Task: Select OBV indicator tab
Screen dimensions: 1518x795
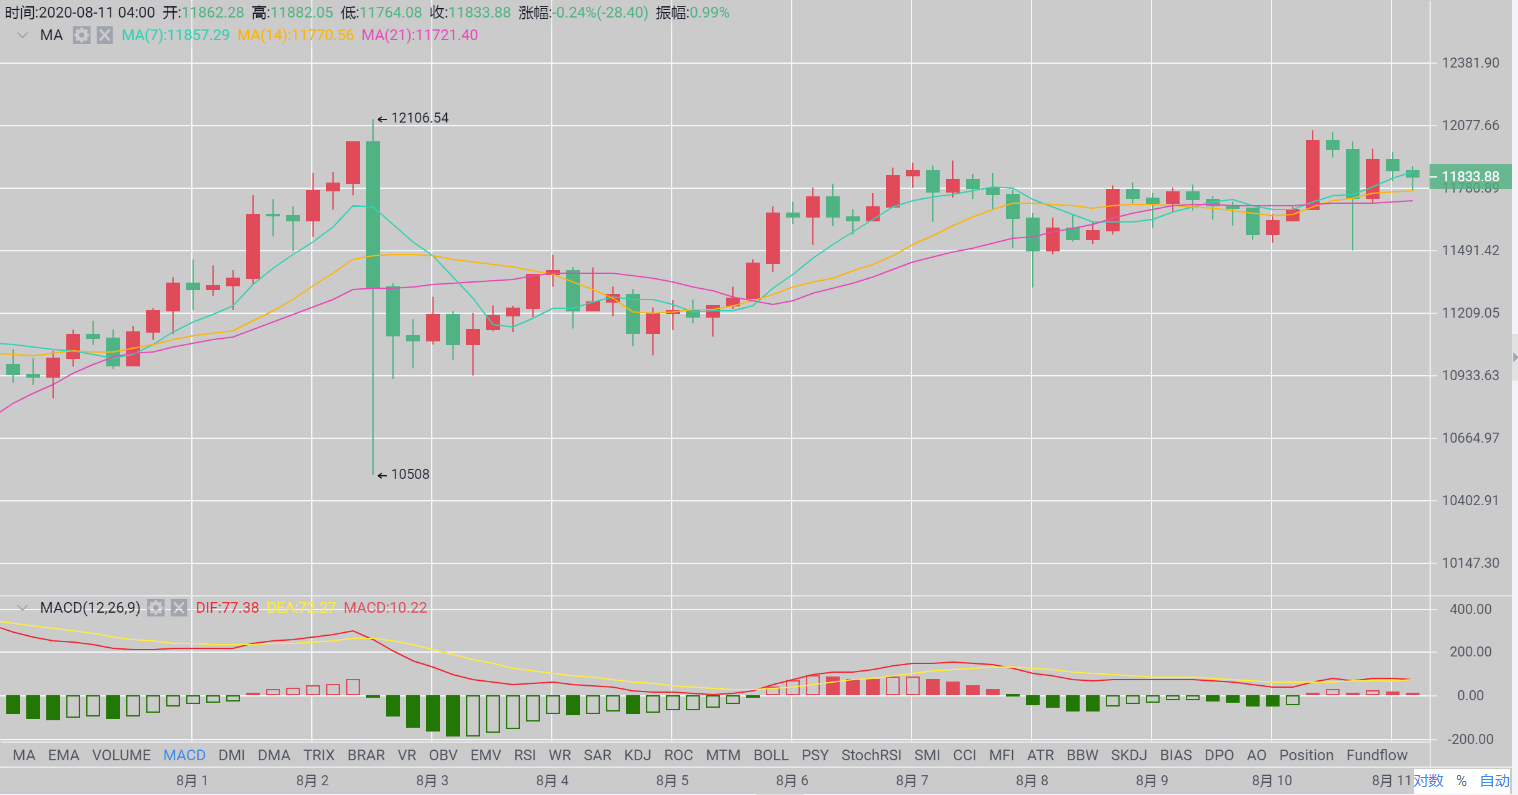Action: coord(443,755)
